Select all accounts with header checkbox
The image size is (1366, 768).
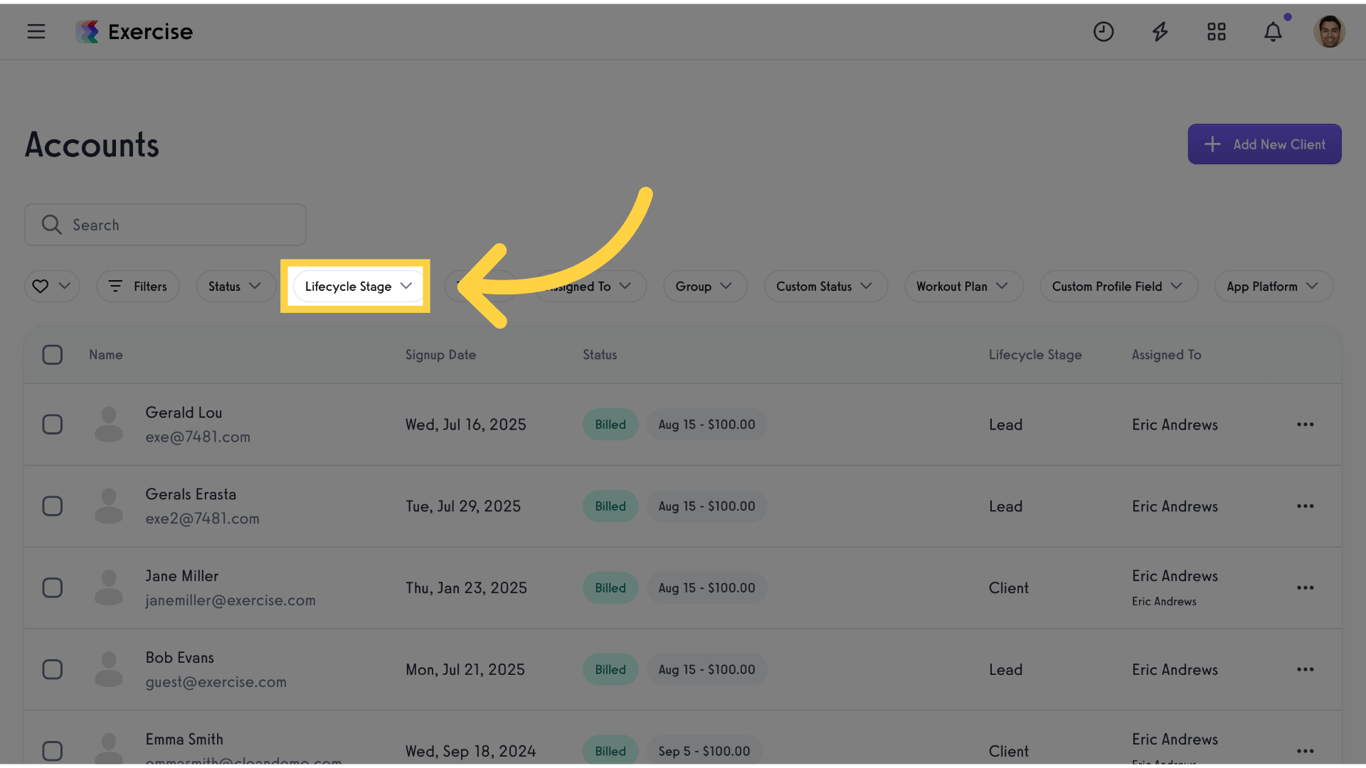53,355
